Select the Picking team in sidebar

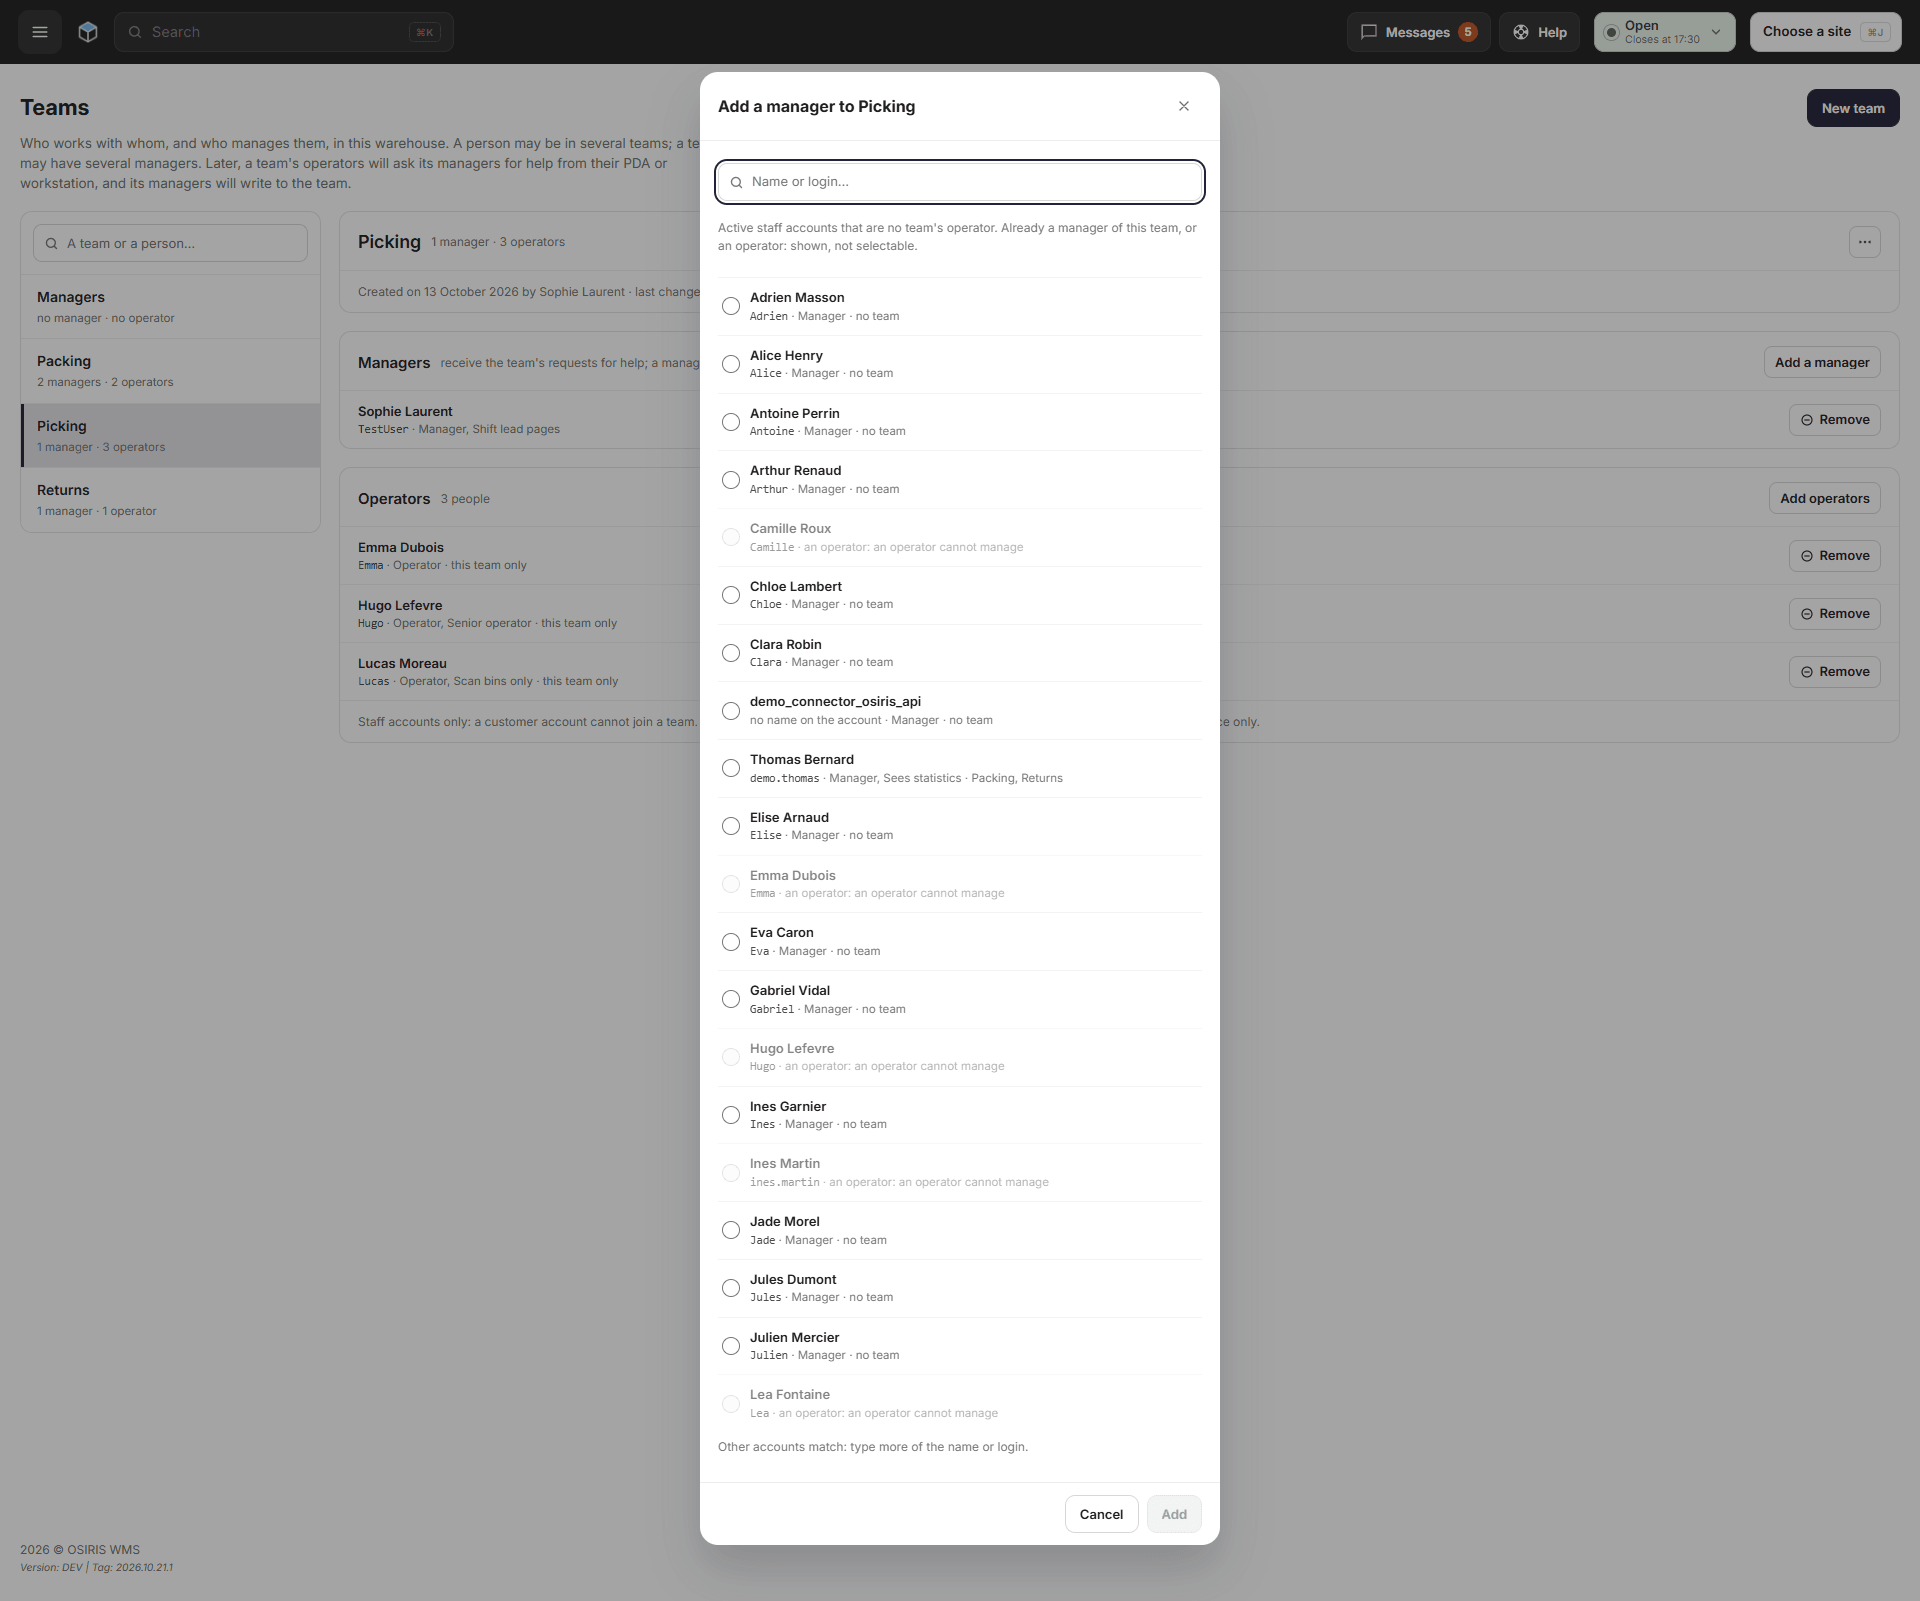point(170,436)
